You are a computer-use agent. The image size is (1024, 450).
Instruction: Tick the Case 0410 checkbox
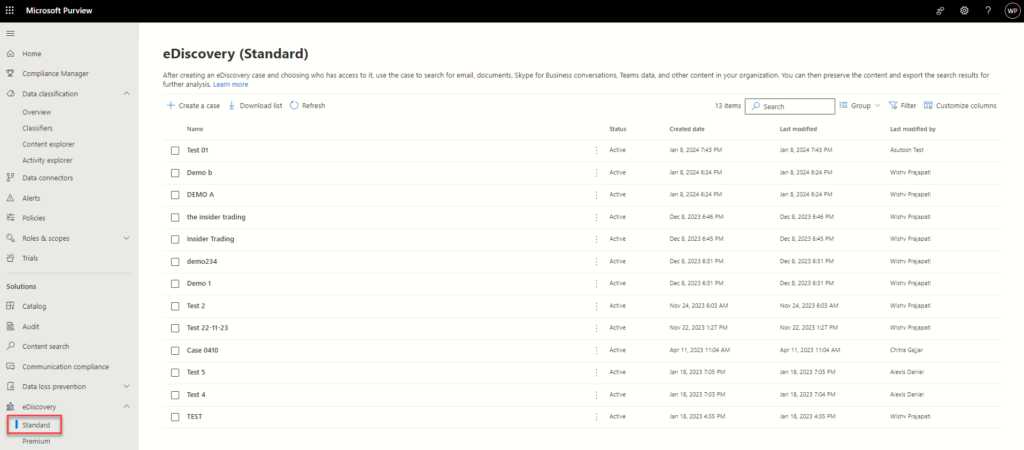[175, 350]
